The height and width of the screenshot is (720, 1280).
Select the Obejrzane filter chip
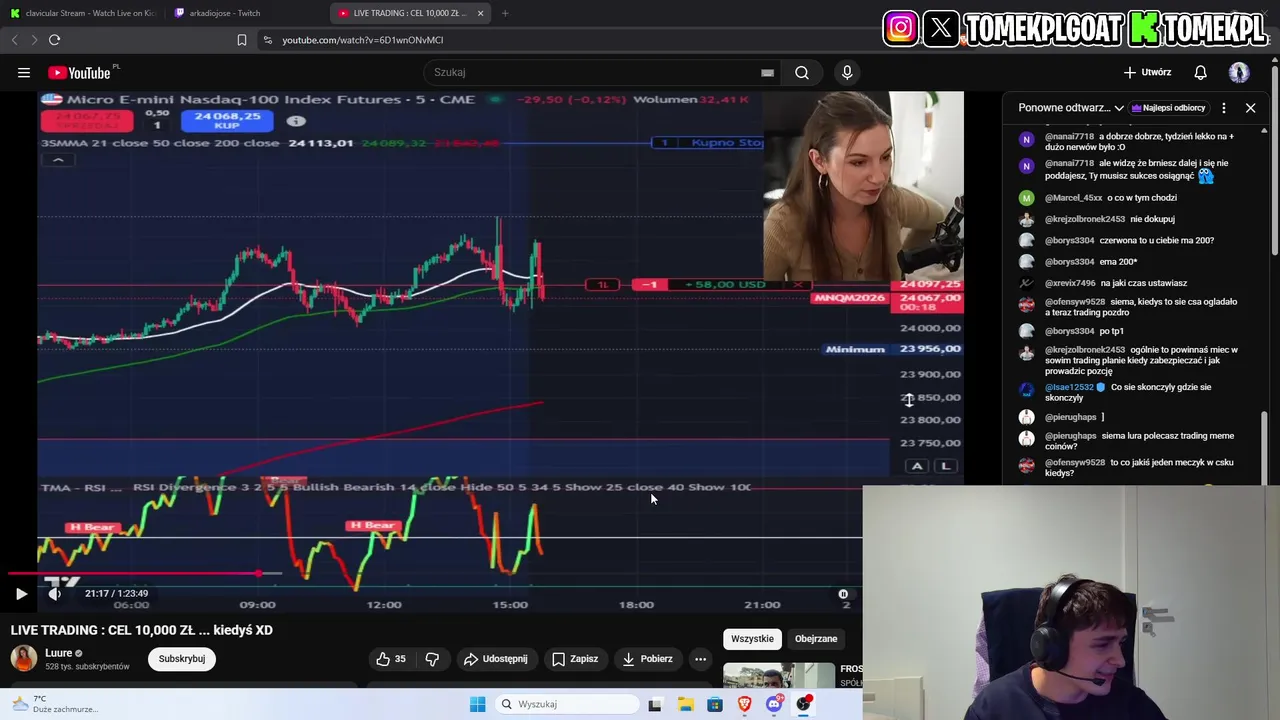point(816,638)
